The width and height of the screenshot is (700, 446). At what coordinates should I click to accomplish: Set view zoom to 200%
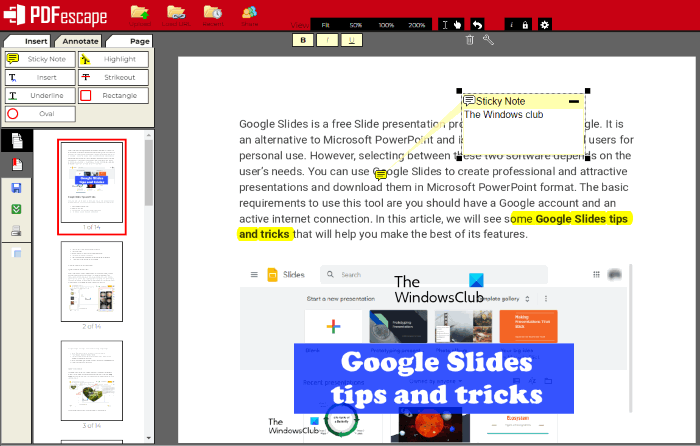[417, 25]
